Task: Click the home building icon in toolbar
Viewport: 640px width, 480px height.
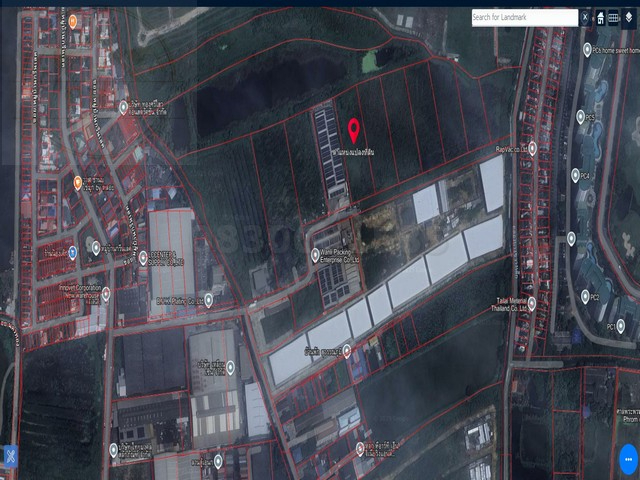Action: [599, 17]
